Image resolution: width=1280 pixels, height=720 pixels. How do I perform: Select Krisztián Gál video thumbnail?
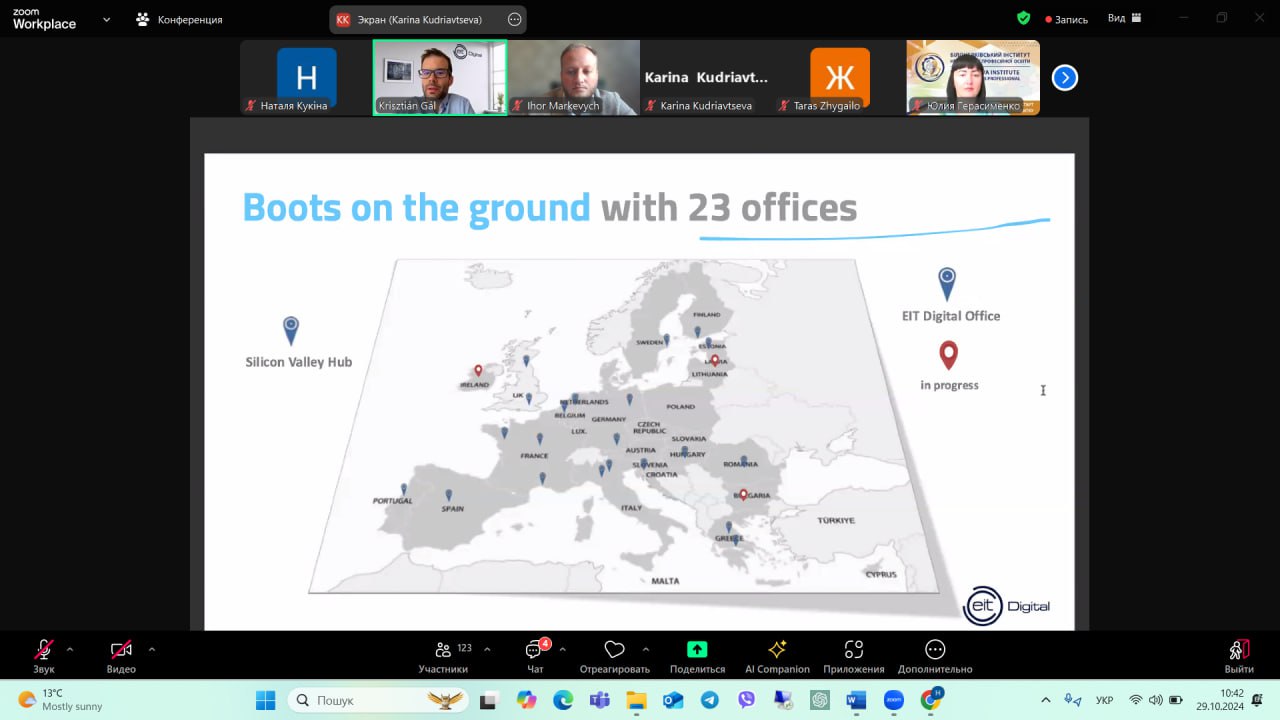click(x=439, y=77)
